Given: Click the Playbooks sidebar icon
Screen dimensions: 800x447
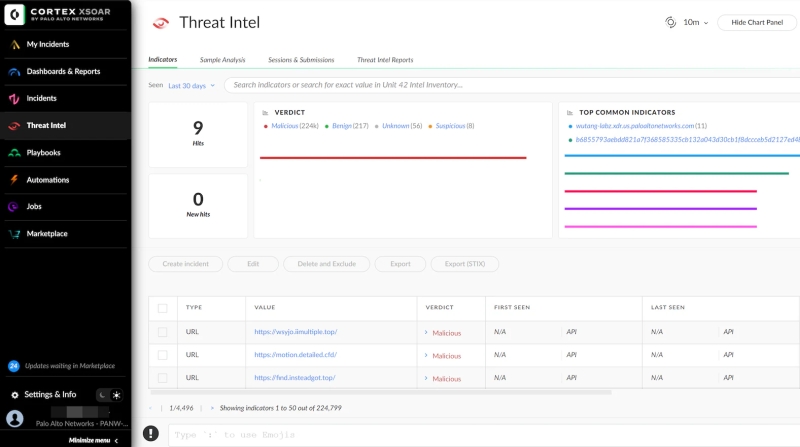Looking at the screenshot, I should point(14,153).
